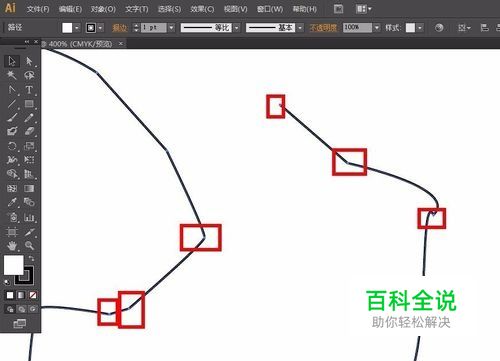Select the Width tool

(x=12, y=160)
